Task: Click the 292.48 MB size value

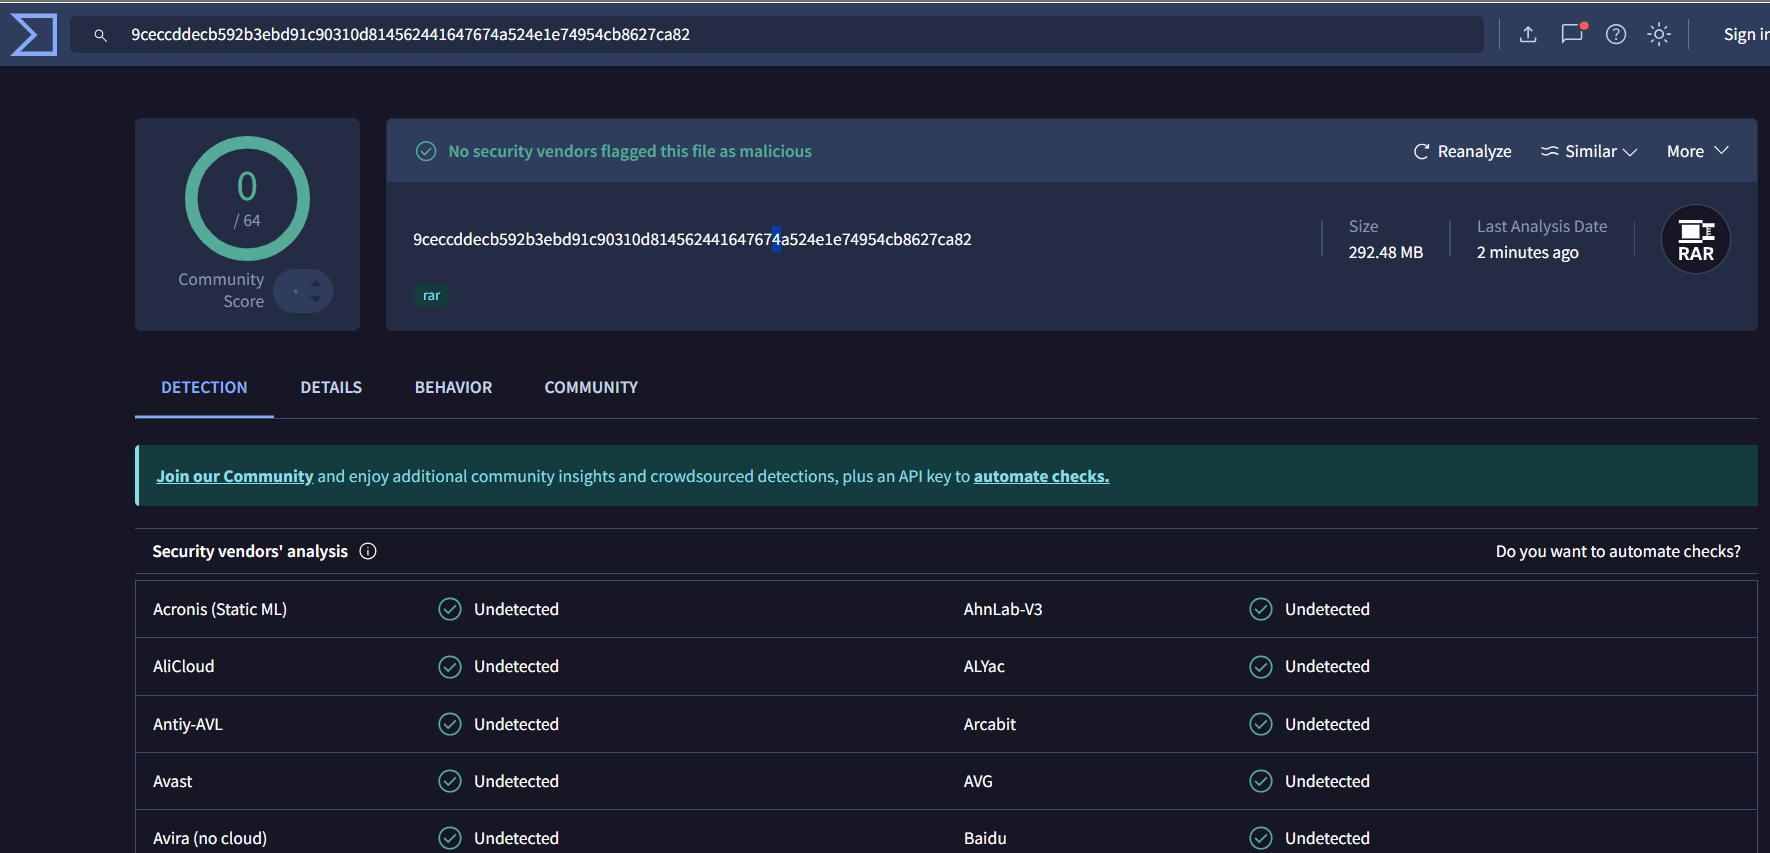Action: pyautogui.click(x=1386, y=252)
